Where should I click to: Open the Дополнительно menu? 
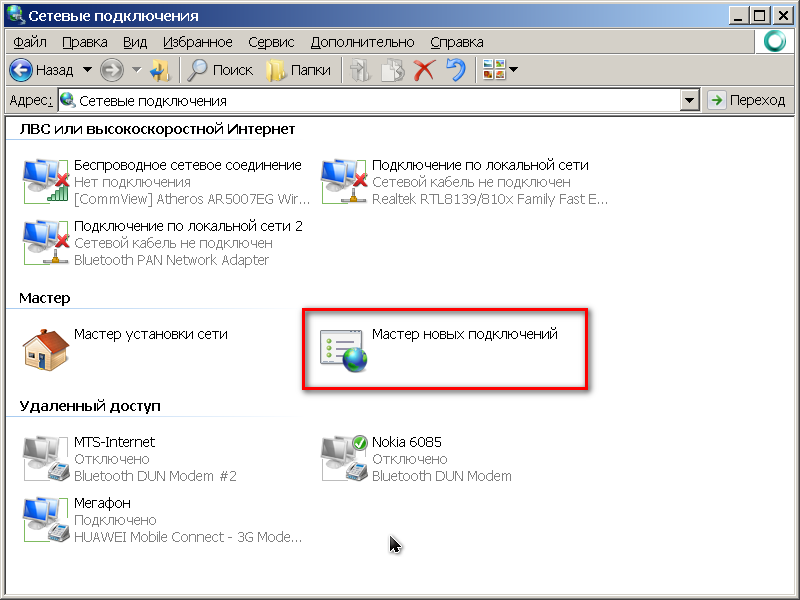[362, 42]
